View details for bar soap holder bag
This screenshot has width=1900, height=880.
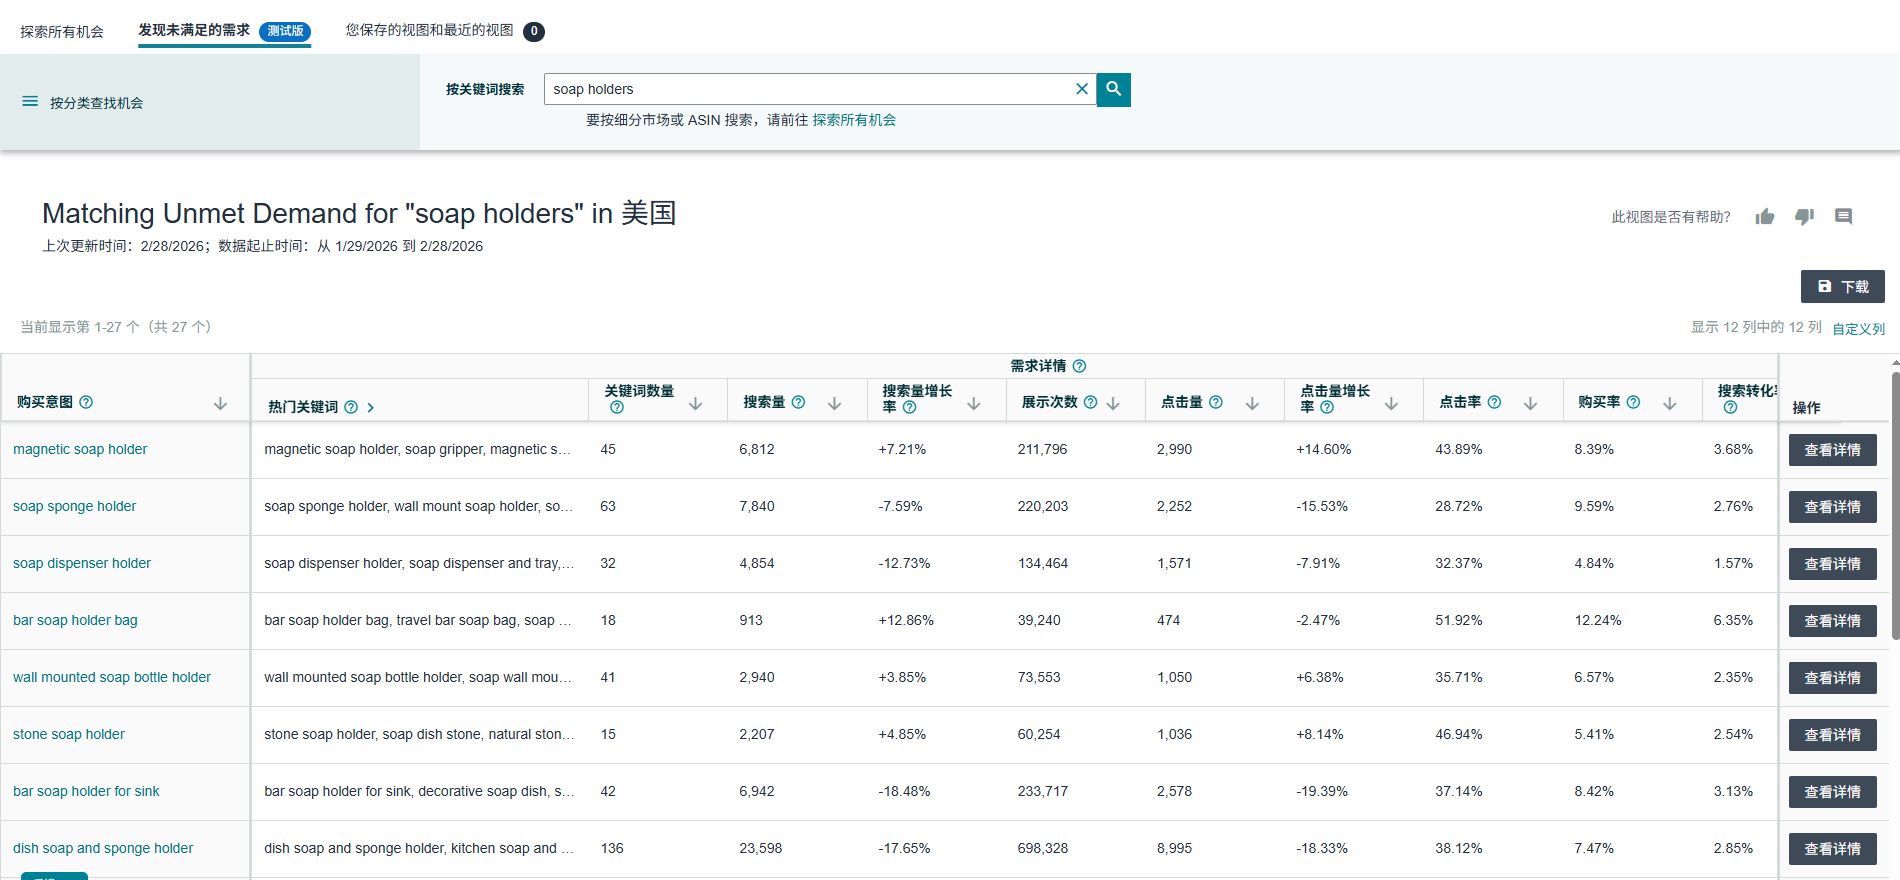1832,621
